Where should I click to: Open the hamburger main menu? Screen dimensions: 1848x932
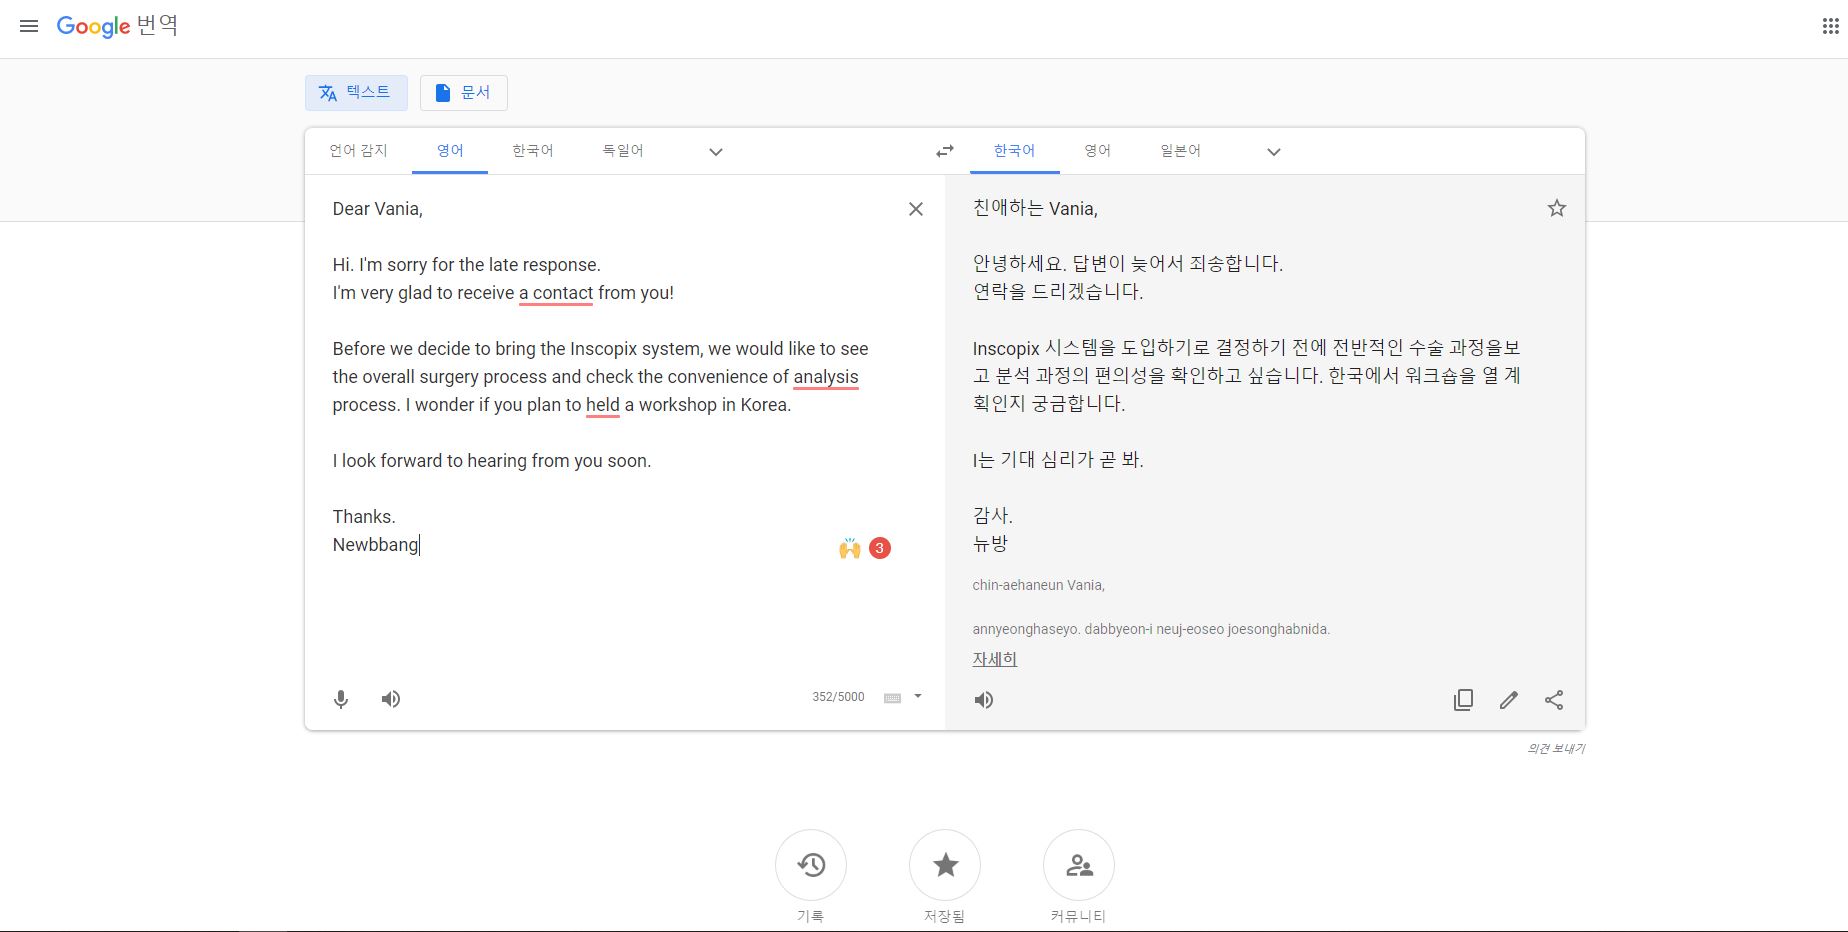pos(29,26)
